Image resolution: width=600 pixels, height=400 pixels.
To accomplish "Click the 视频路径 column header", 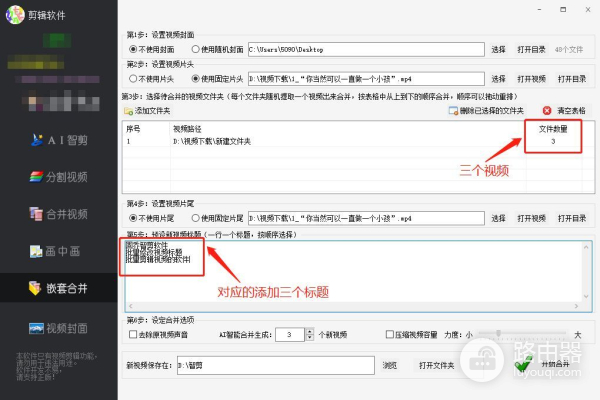I will point(187,129).
